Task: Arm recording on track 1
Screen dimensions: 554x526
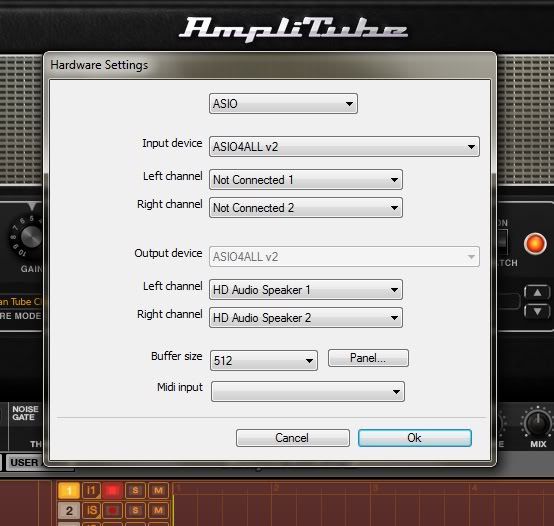Action: coord(112,490)
